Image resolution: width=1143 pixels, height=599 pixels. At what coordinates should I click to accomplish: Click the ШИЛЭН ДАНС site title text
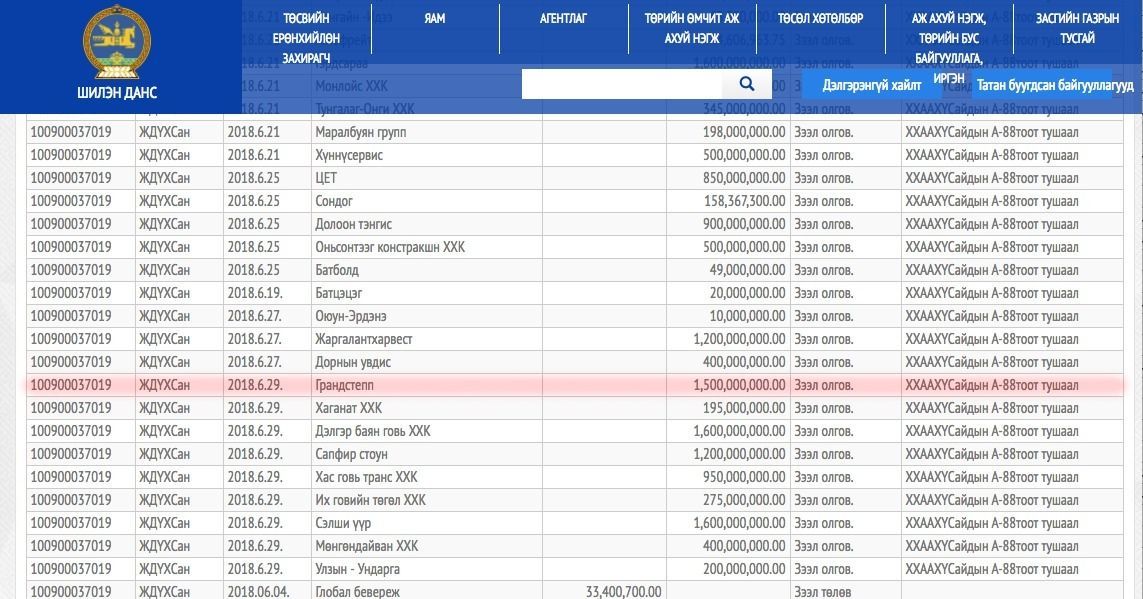117,92
